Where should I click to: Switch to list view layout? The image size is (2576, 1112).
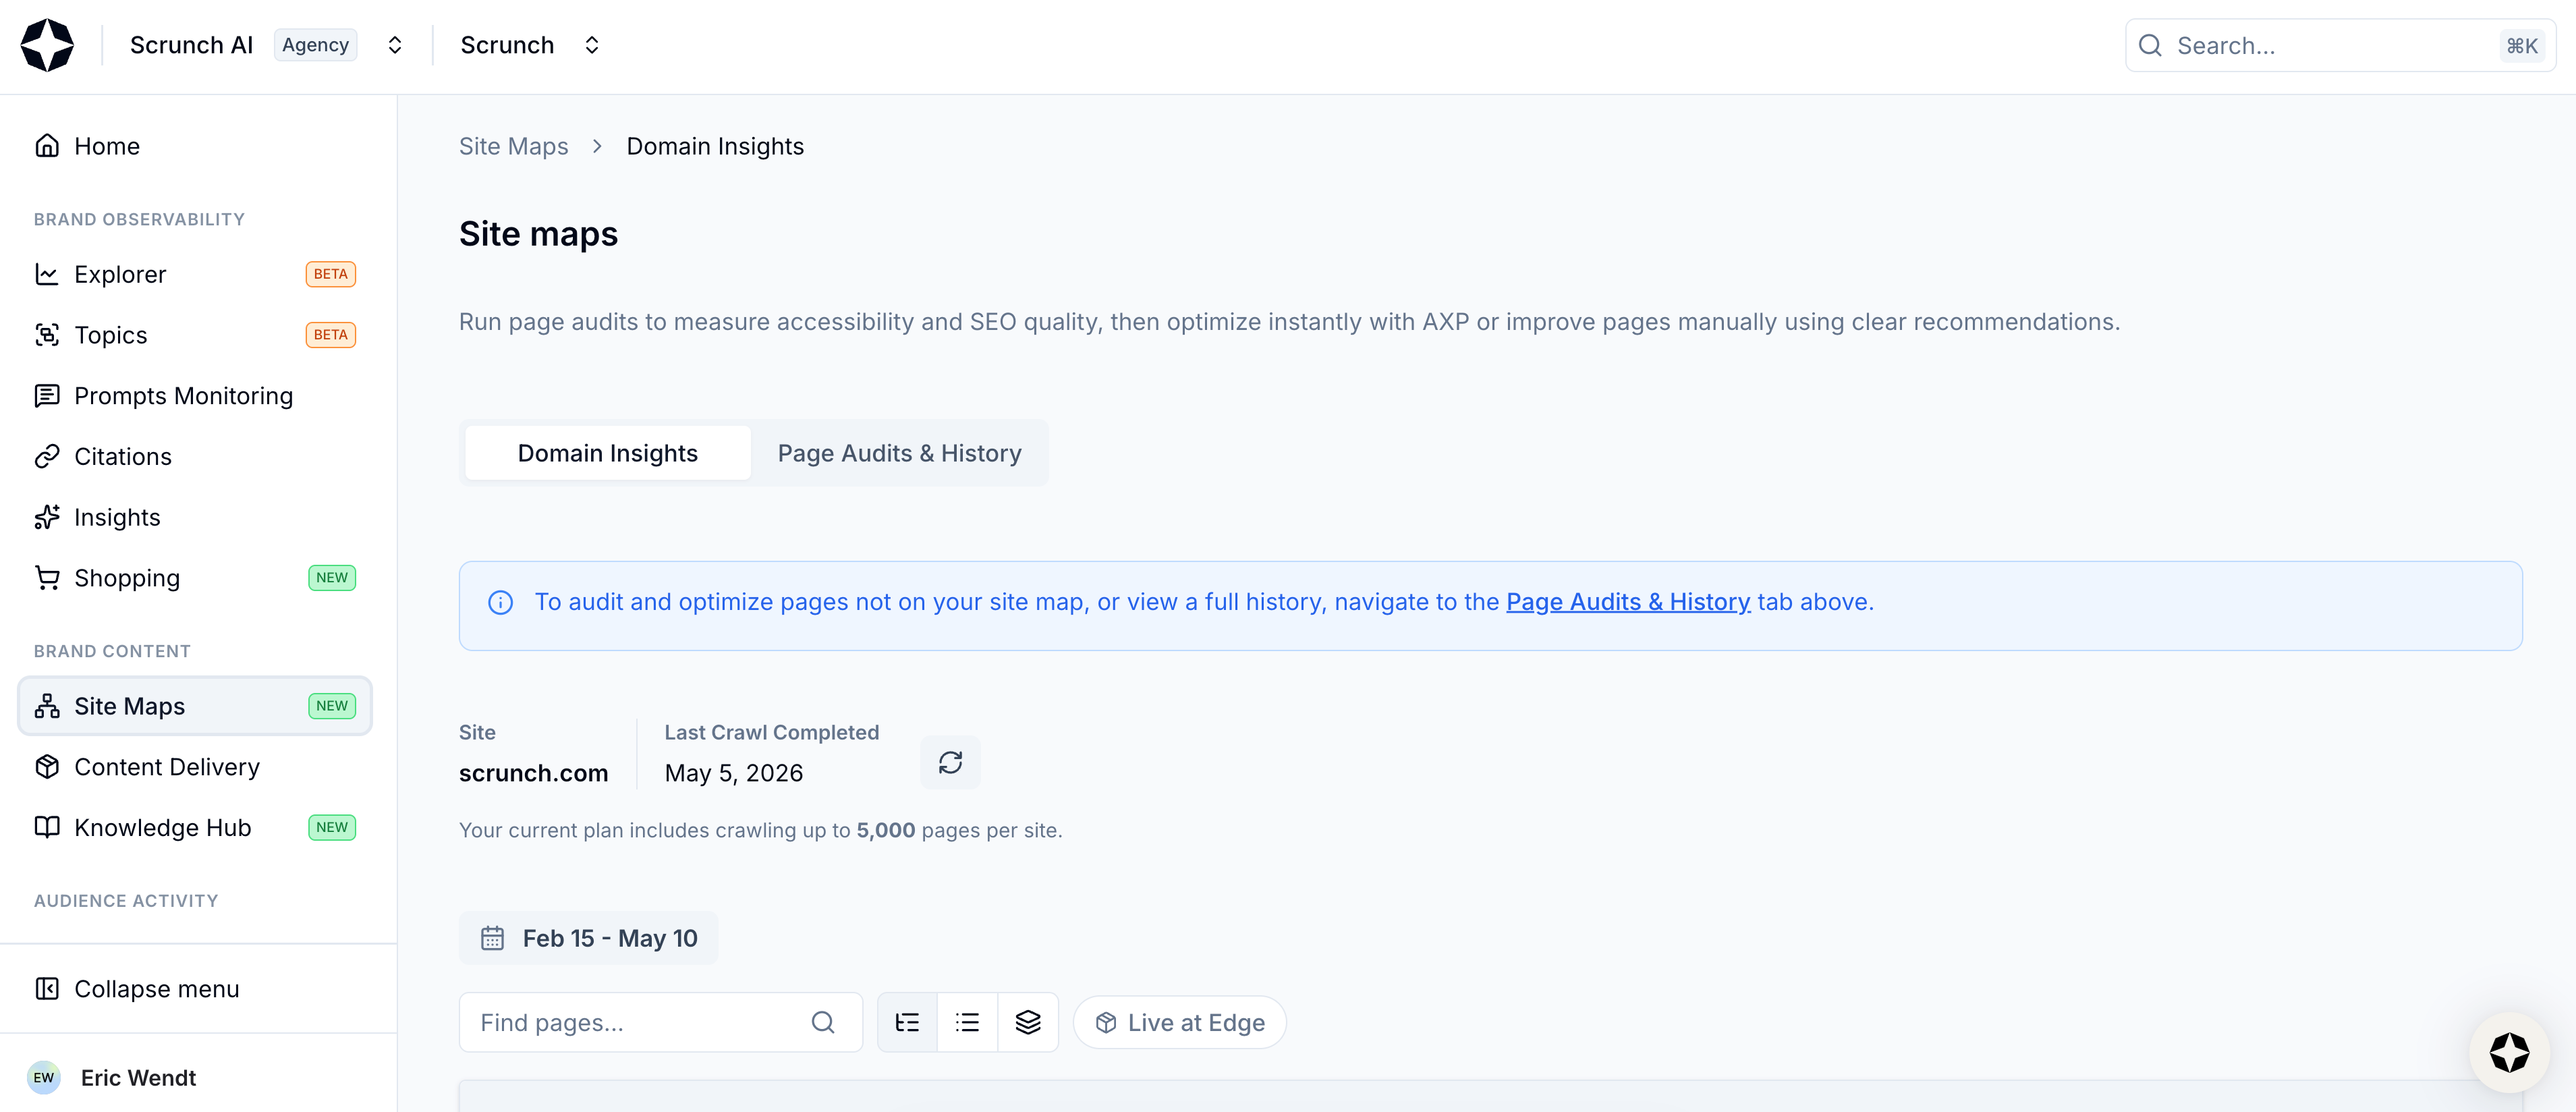pyautogui.click(x=967, y=1022)
